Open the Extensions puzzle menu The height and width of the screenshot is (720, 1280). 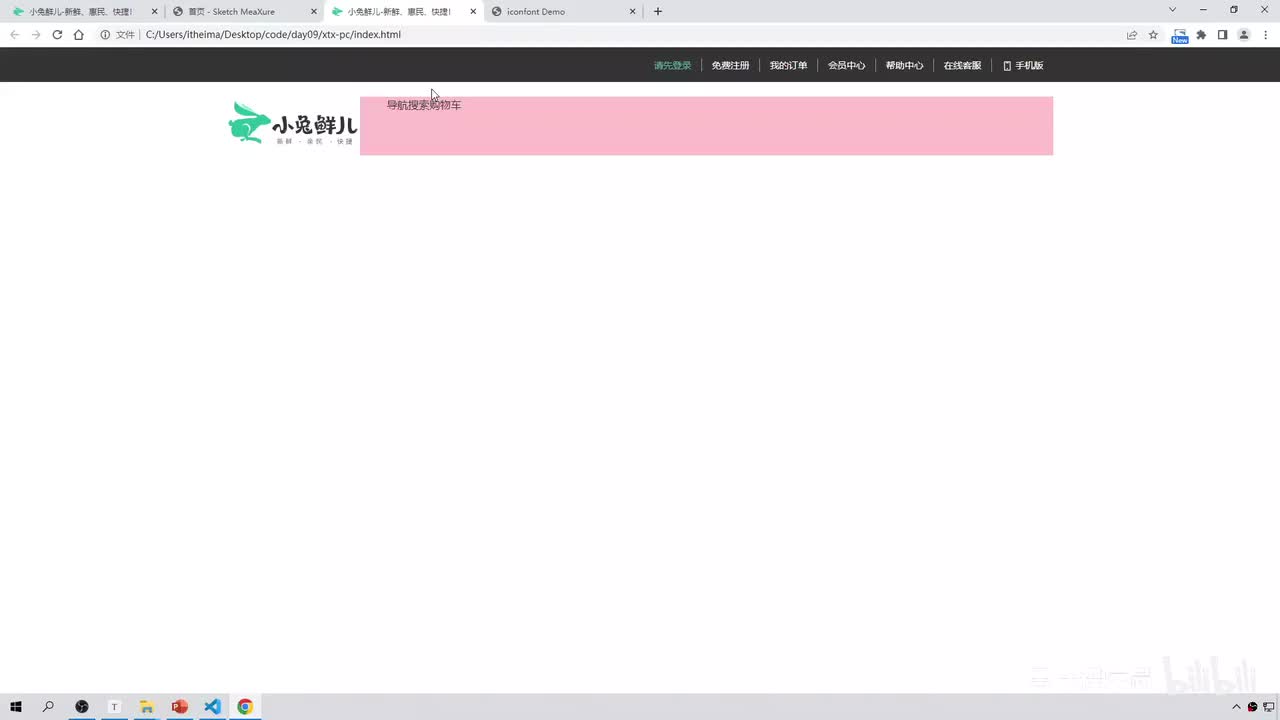[x=1201, y=34]
